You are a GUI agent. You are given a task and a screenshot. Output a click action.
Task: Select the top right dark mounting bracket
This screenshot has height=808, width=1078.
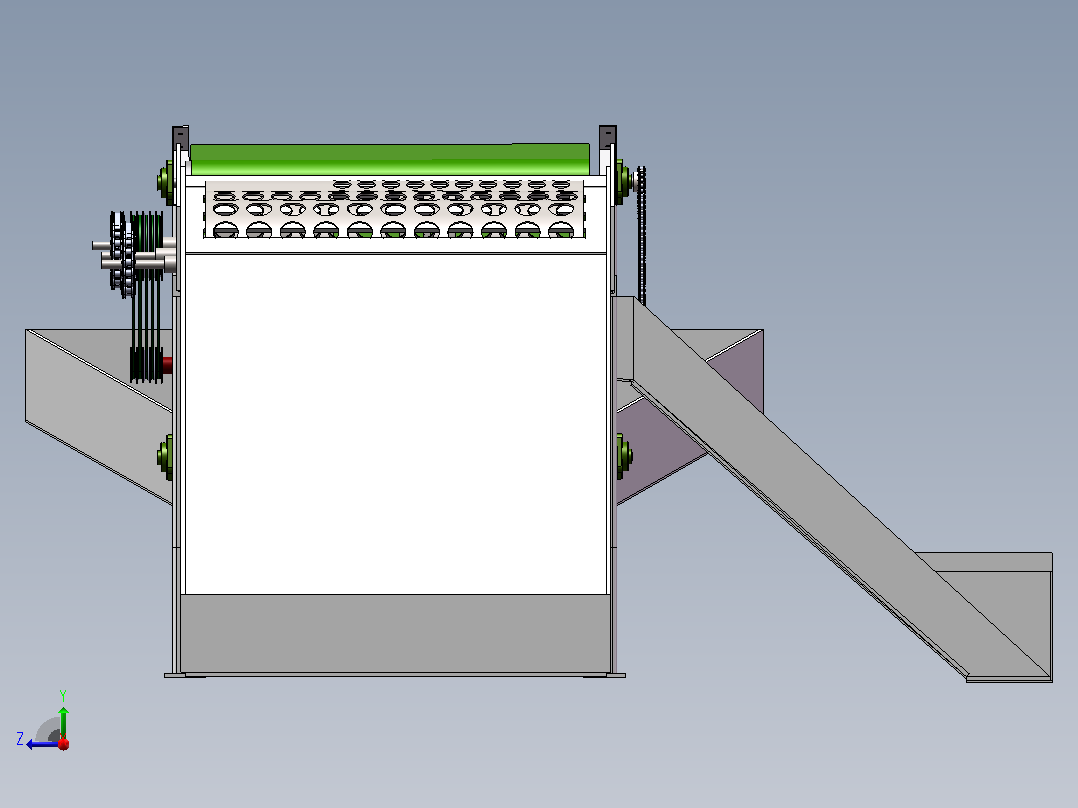click(x=608, y=137)
